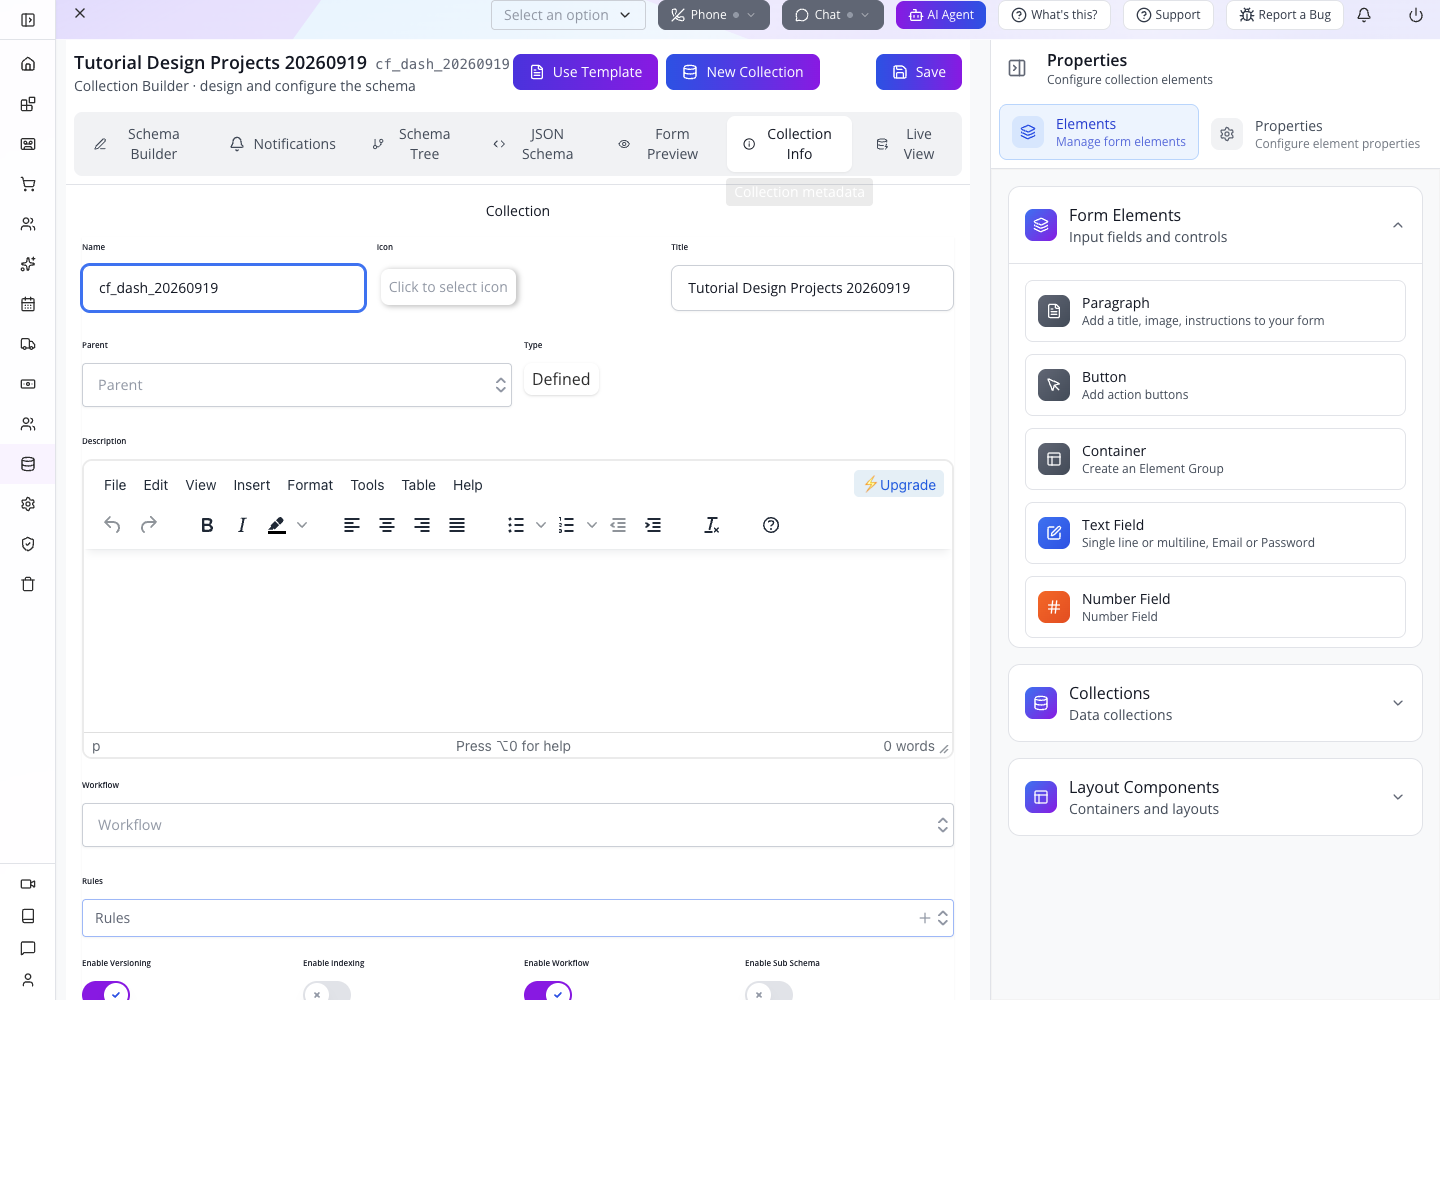
Task: Click the New Collection button
Action: coord(743,72)
